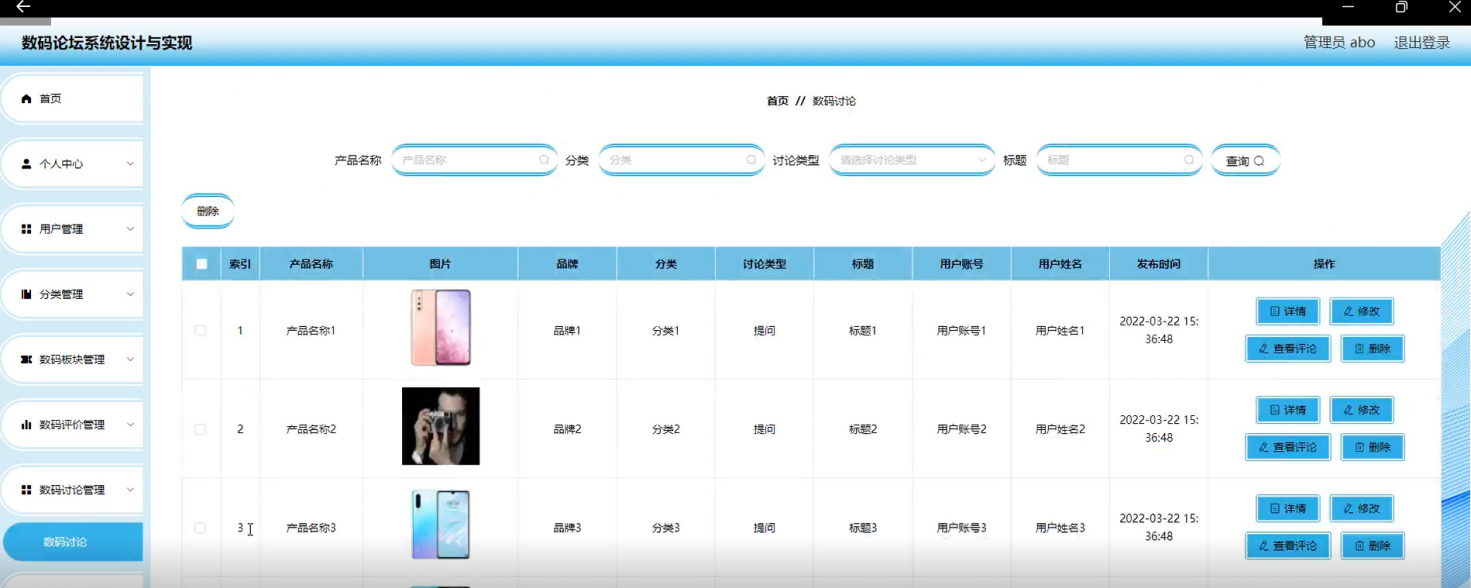Click cell 品牌2

(567, 429)
